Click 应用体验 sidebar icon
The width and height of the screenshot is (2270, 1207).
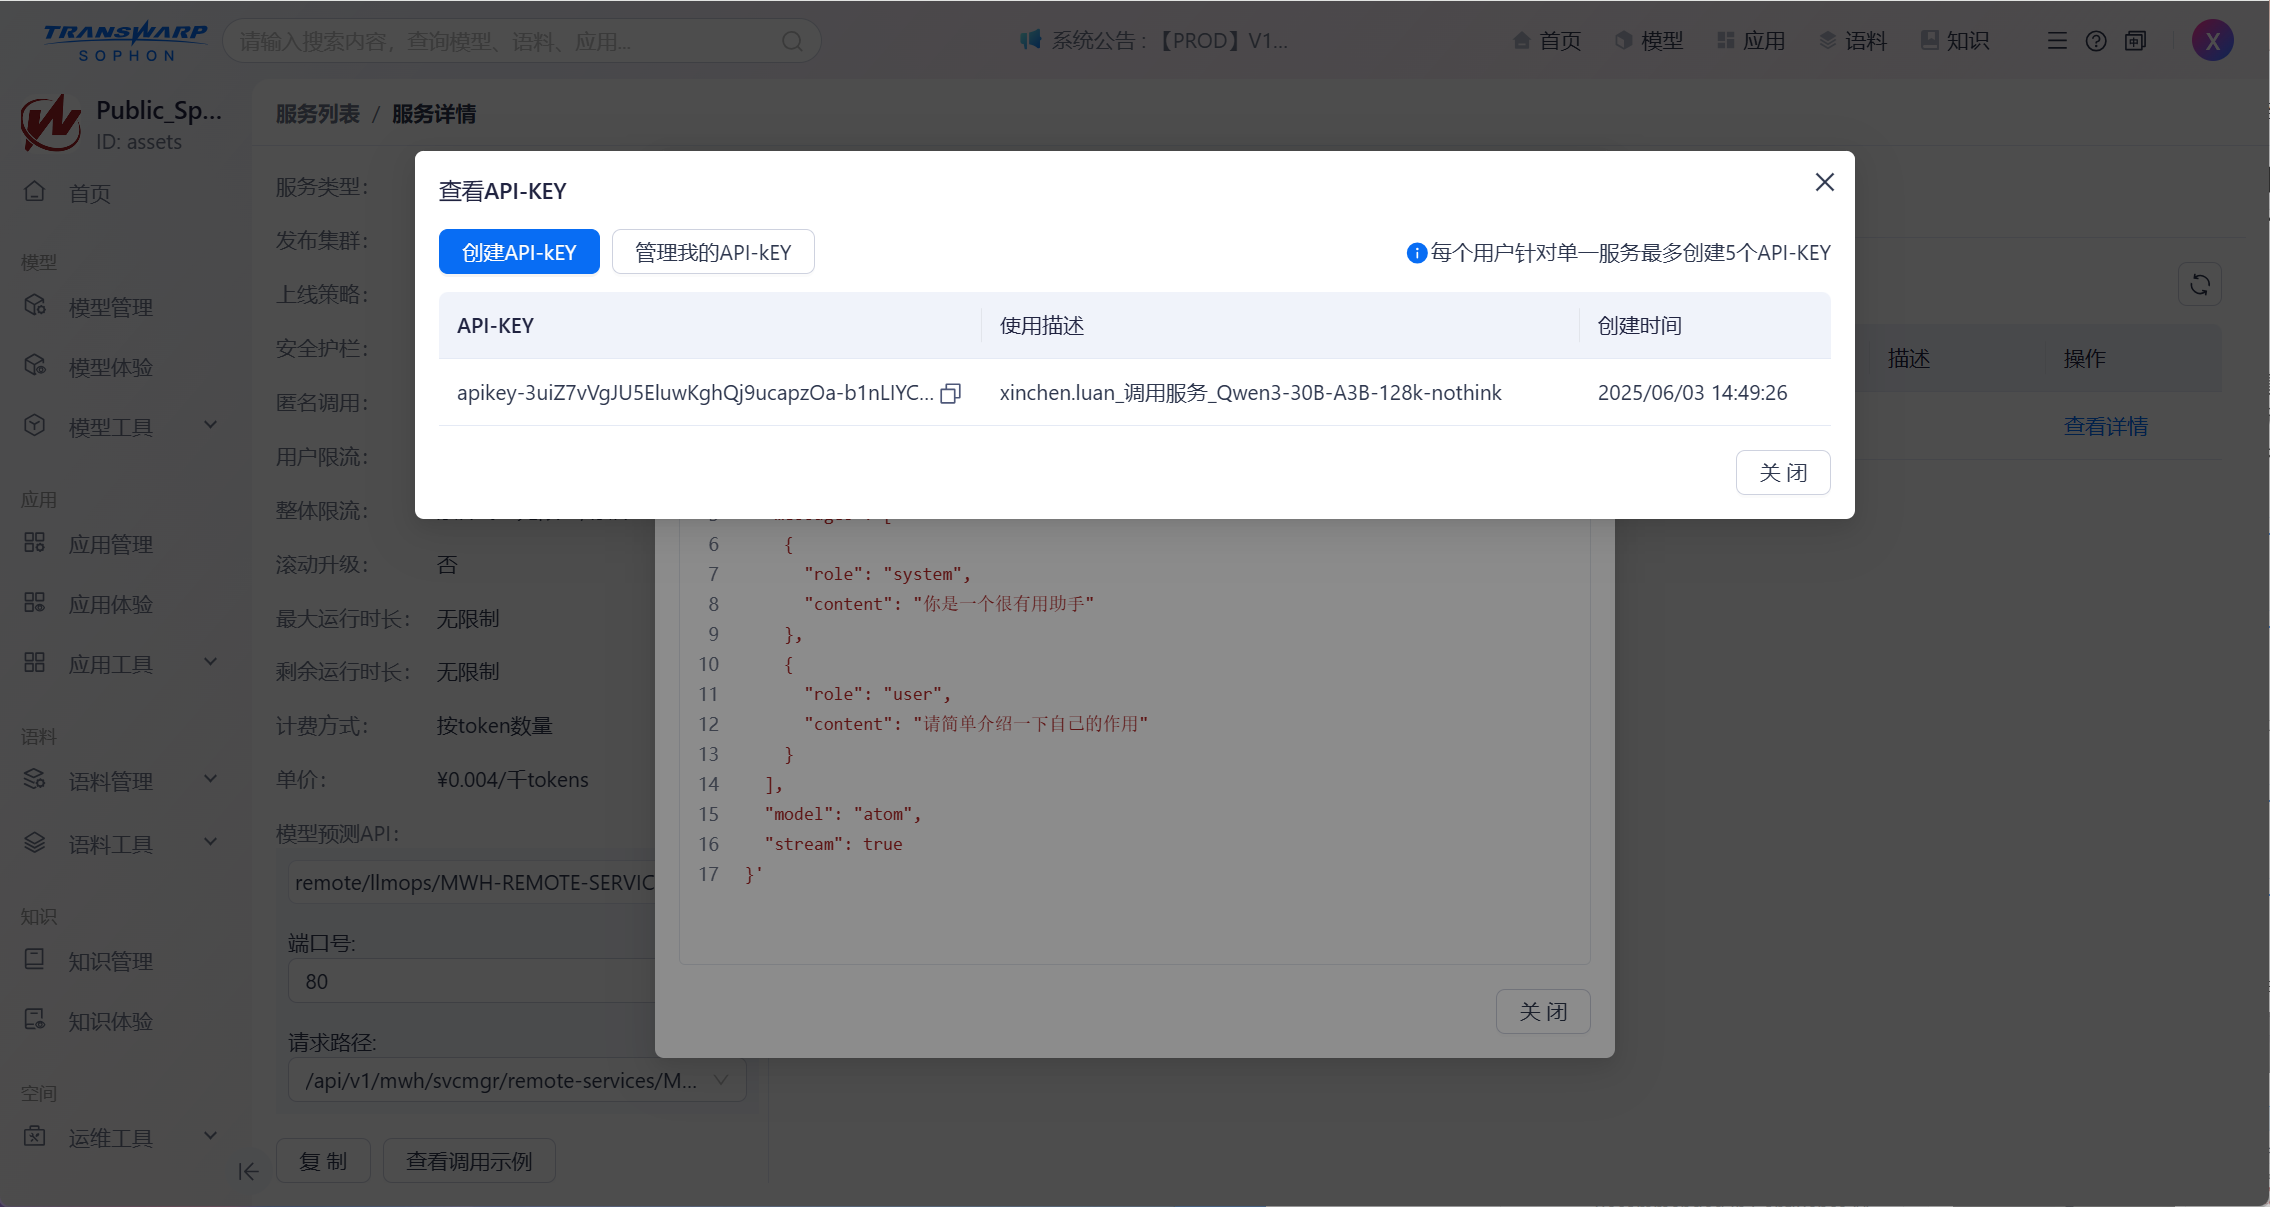tap(35, 602)
